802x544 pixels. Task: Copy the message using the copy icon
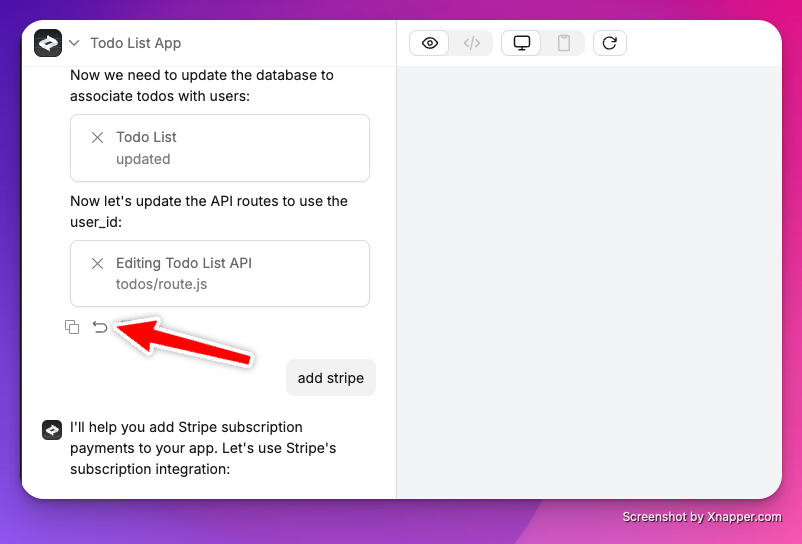[x=72, y=327]
